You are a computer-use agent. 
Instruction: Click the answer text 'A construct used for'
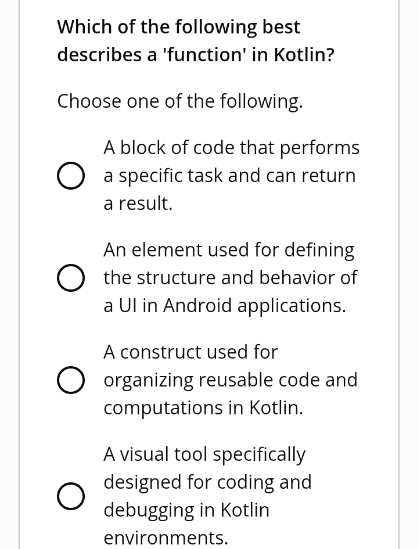click(191, 352)
